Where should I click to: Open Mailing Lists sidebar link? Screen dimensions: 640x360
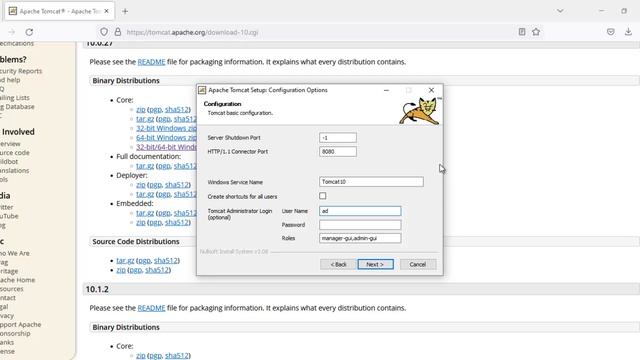[15, 98]
